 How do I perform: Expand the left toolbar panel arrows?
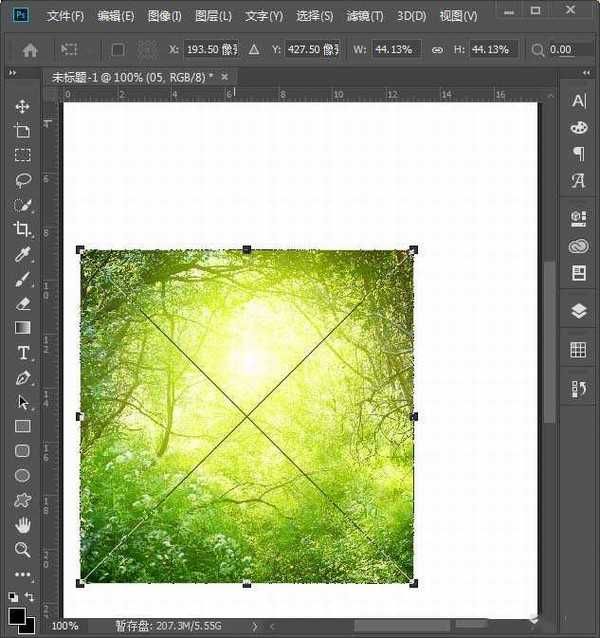point(12,73)
